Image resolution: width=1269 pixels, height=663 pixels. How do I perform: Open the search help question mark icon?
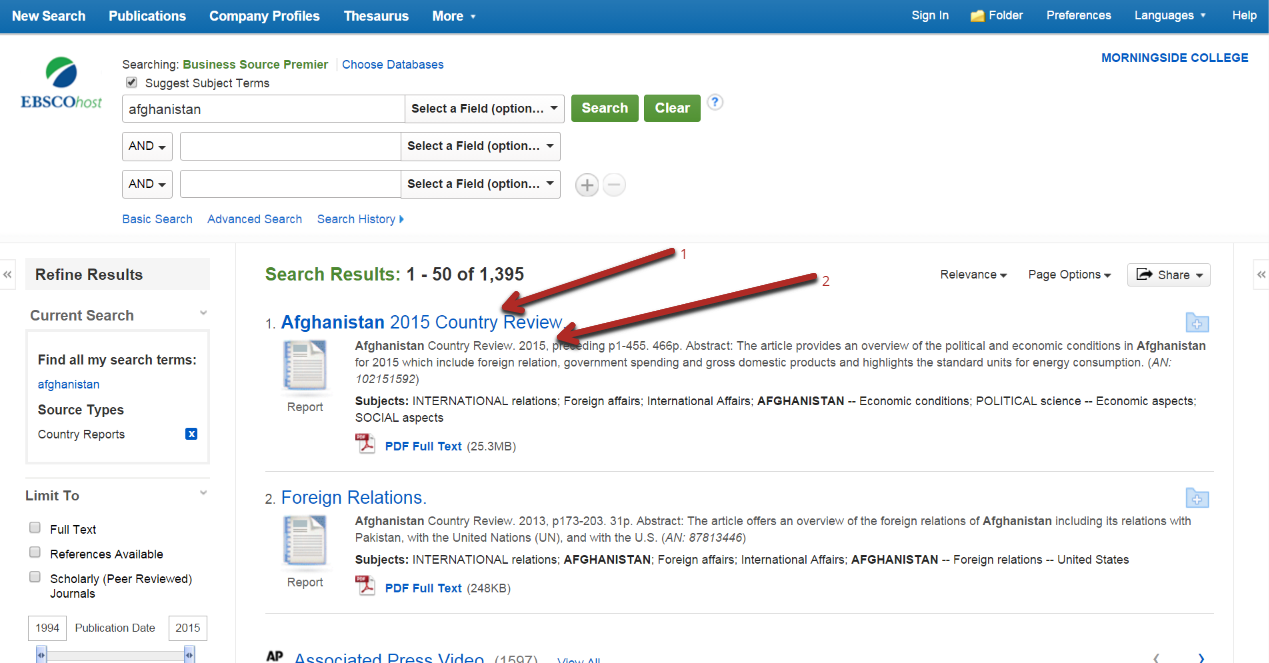715,102
